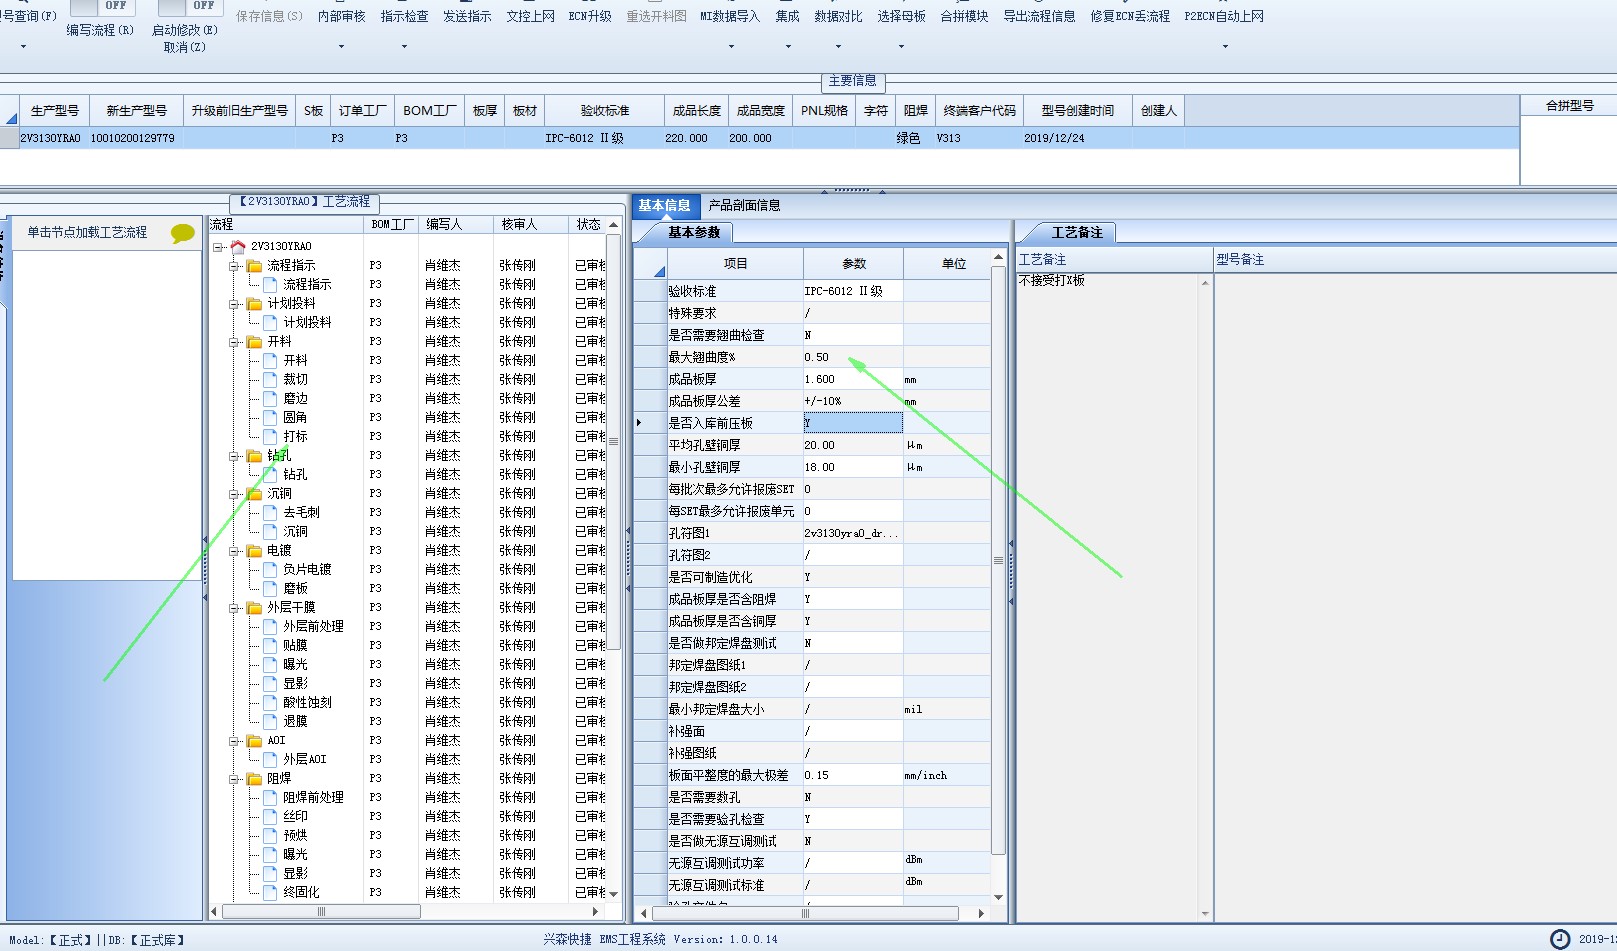This screenshot has width=1617, height=951.
Task: Click the document icon for 磨板
Action: coord(270,588)
